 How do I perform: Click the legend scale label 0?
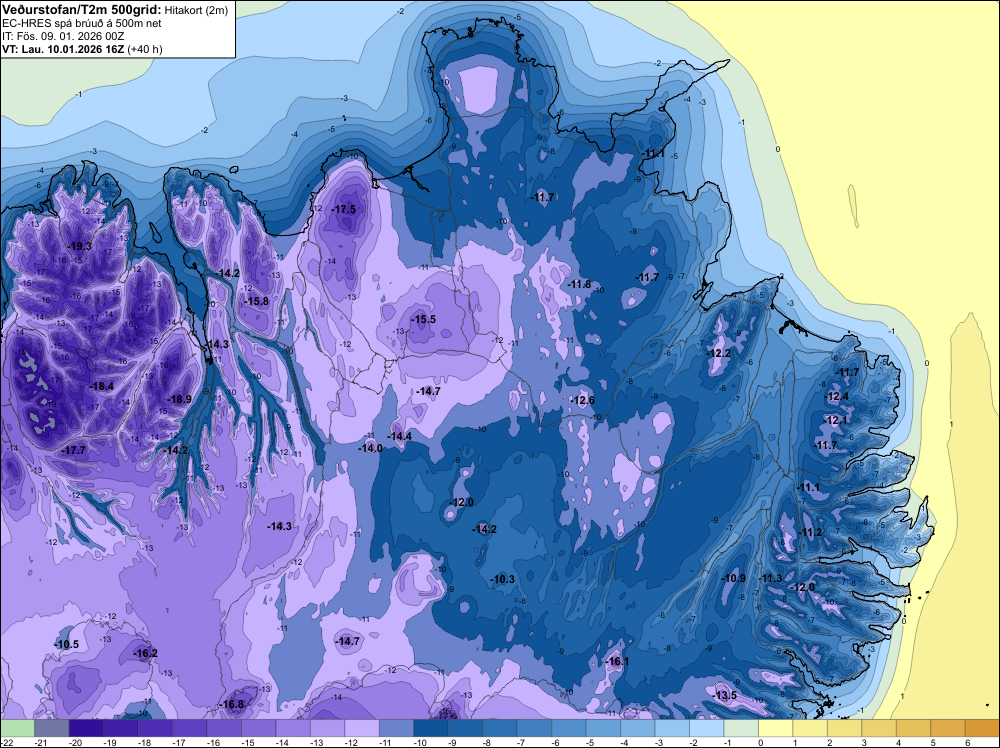(x=761, y=742)
